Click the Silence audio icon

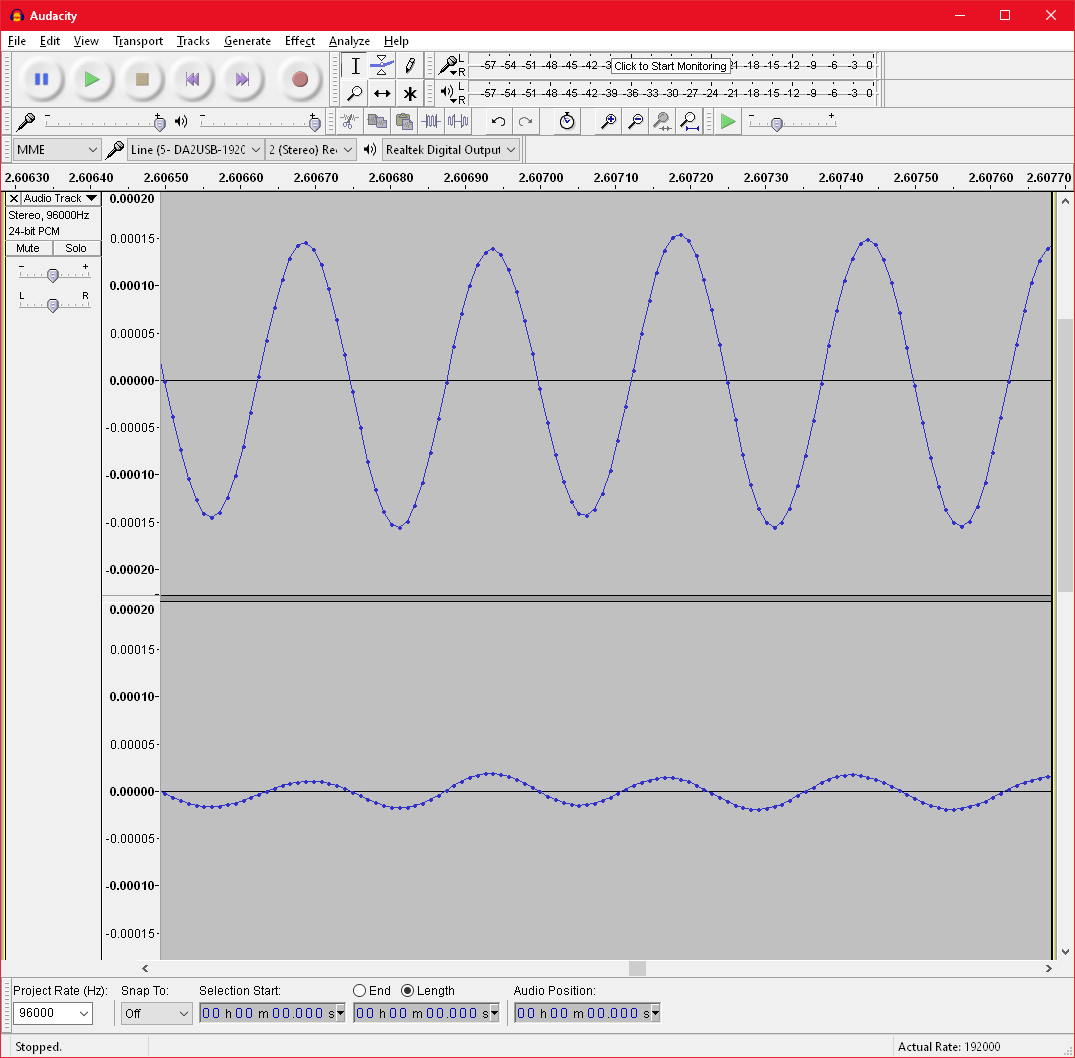point(458,122)
